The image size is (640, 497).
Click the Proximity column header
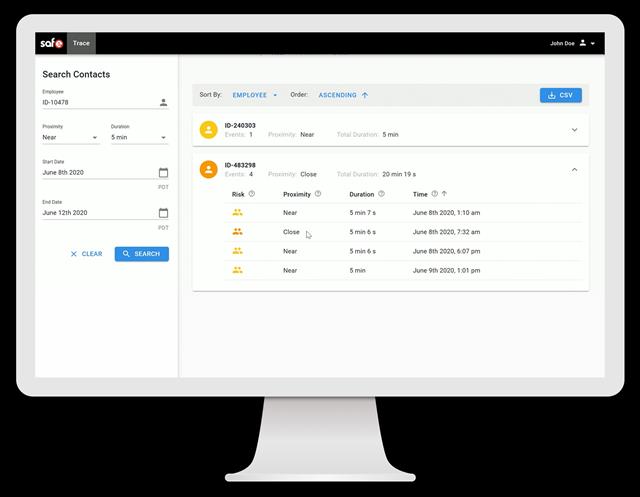(297, 194)
